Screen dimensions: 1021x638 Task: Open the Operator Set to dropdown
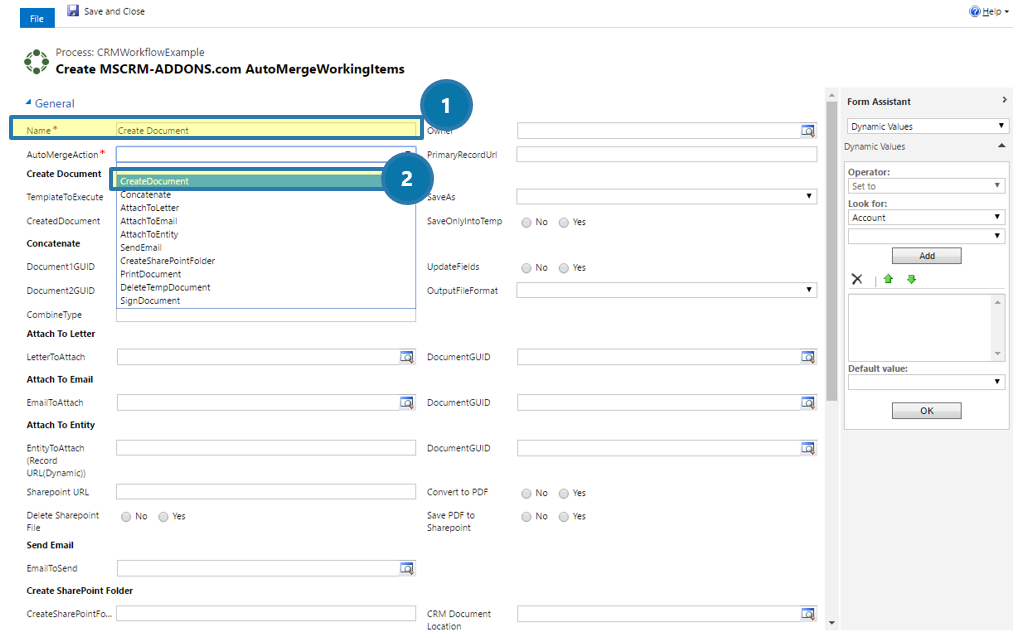tap(927, 186)
